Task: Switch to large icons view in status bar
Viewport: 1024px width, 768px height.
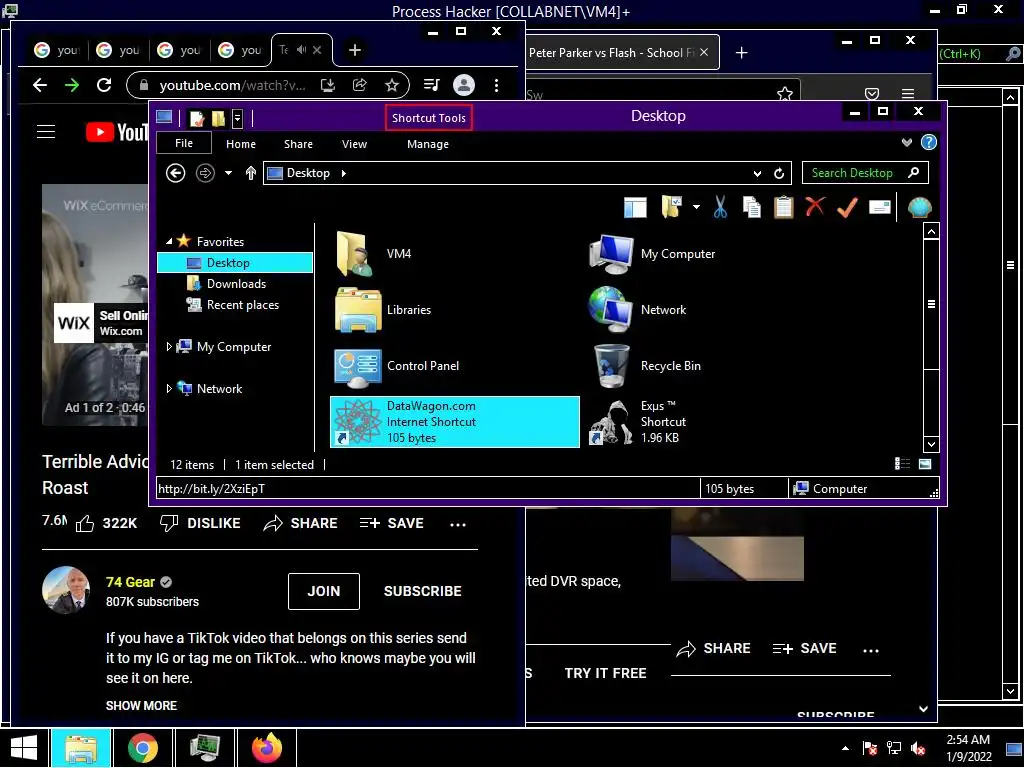Action: click(925, 464)
